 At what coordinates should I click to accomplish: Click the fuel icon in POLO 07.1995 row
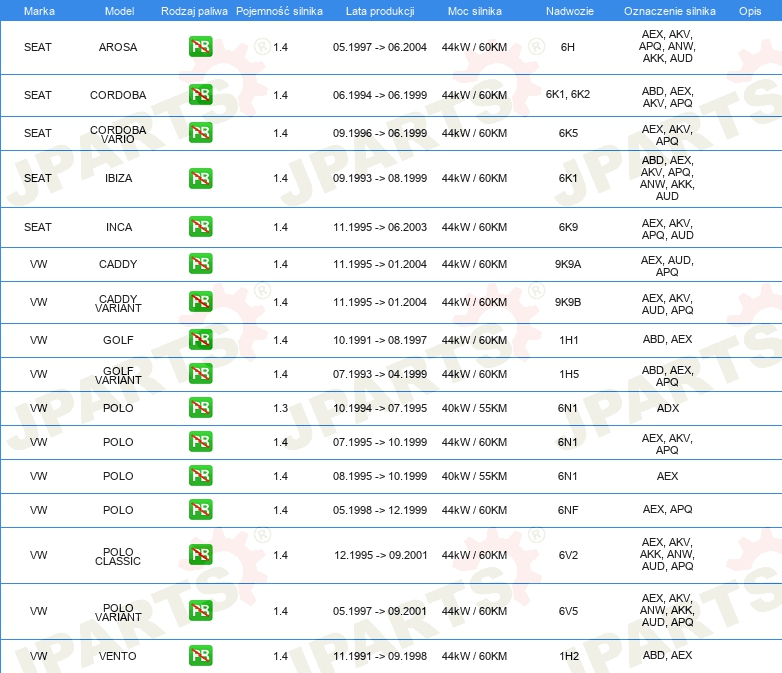point(200,442)
